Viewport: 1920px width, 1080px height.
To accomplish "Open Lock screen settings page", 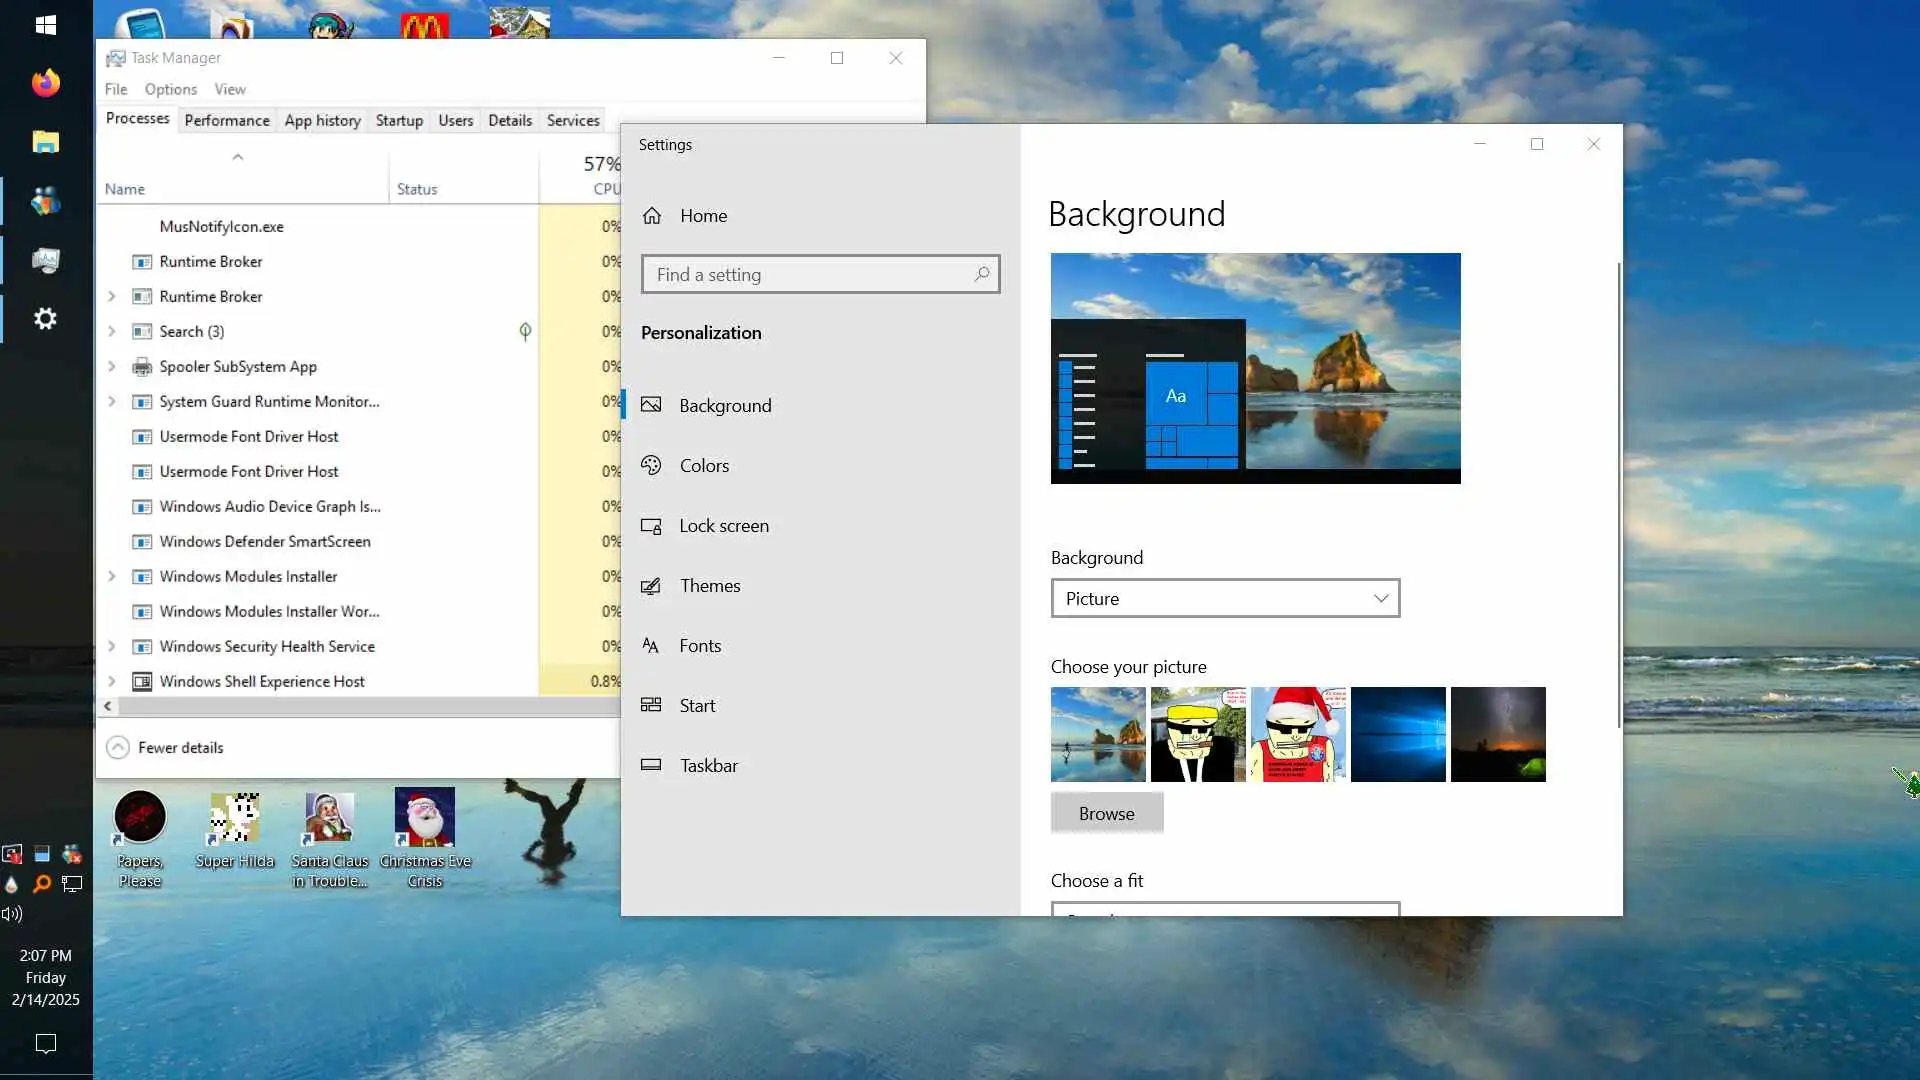I will tap(723, 526).
